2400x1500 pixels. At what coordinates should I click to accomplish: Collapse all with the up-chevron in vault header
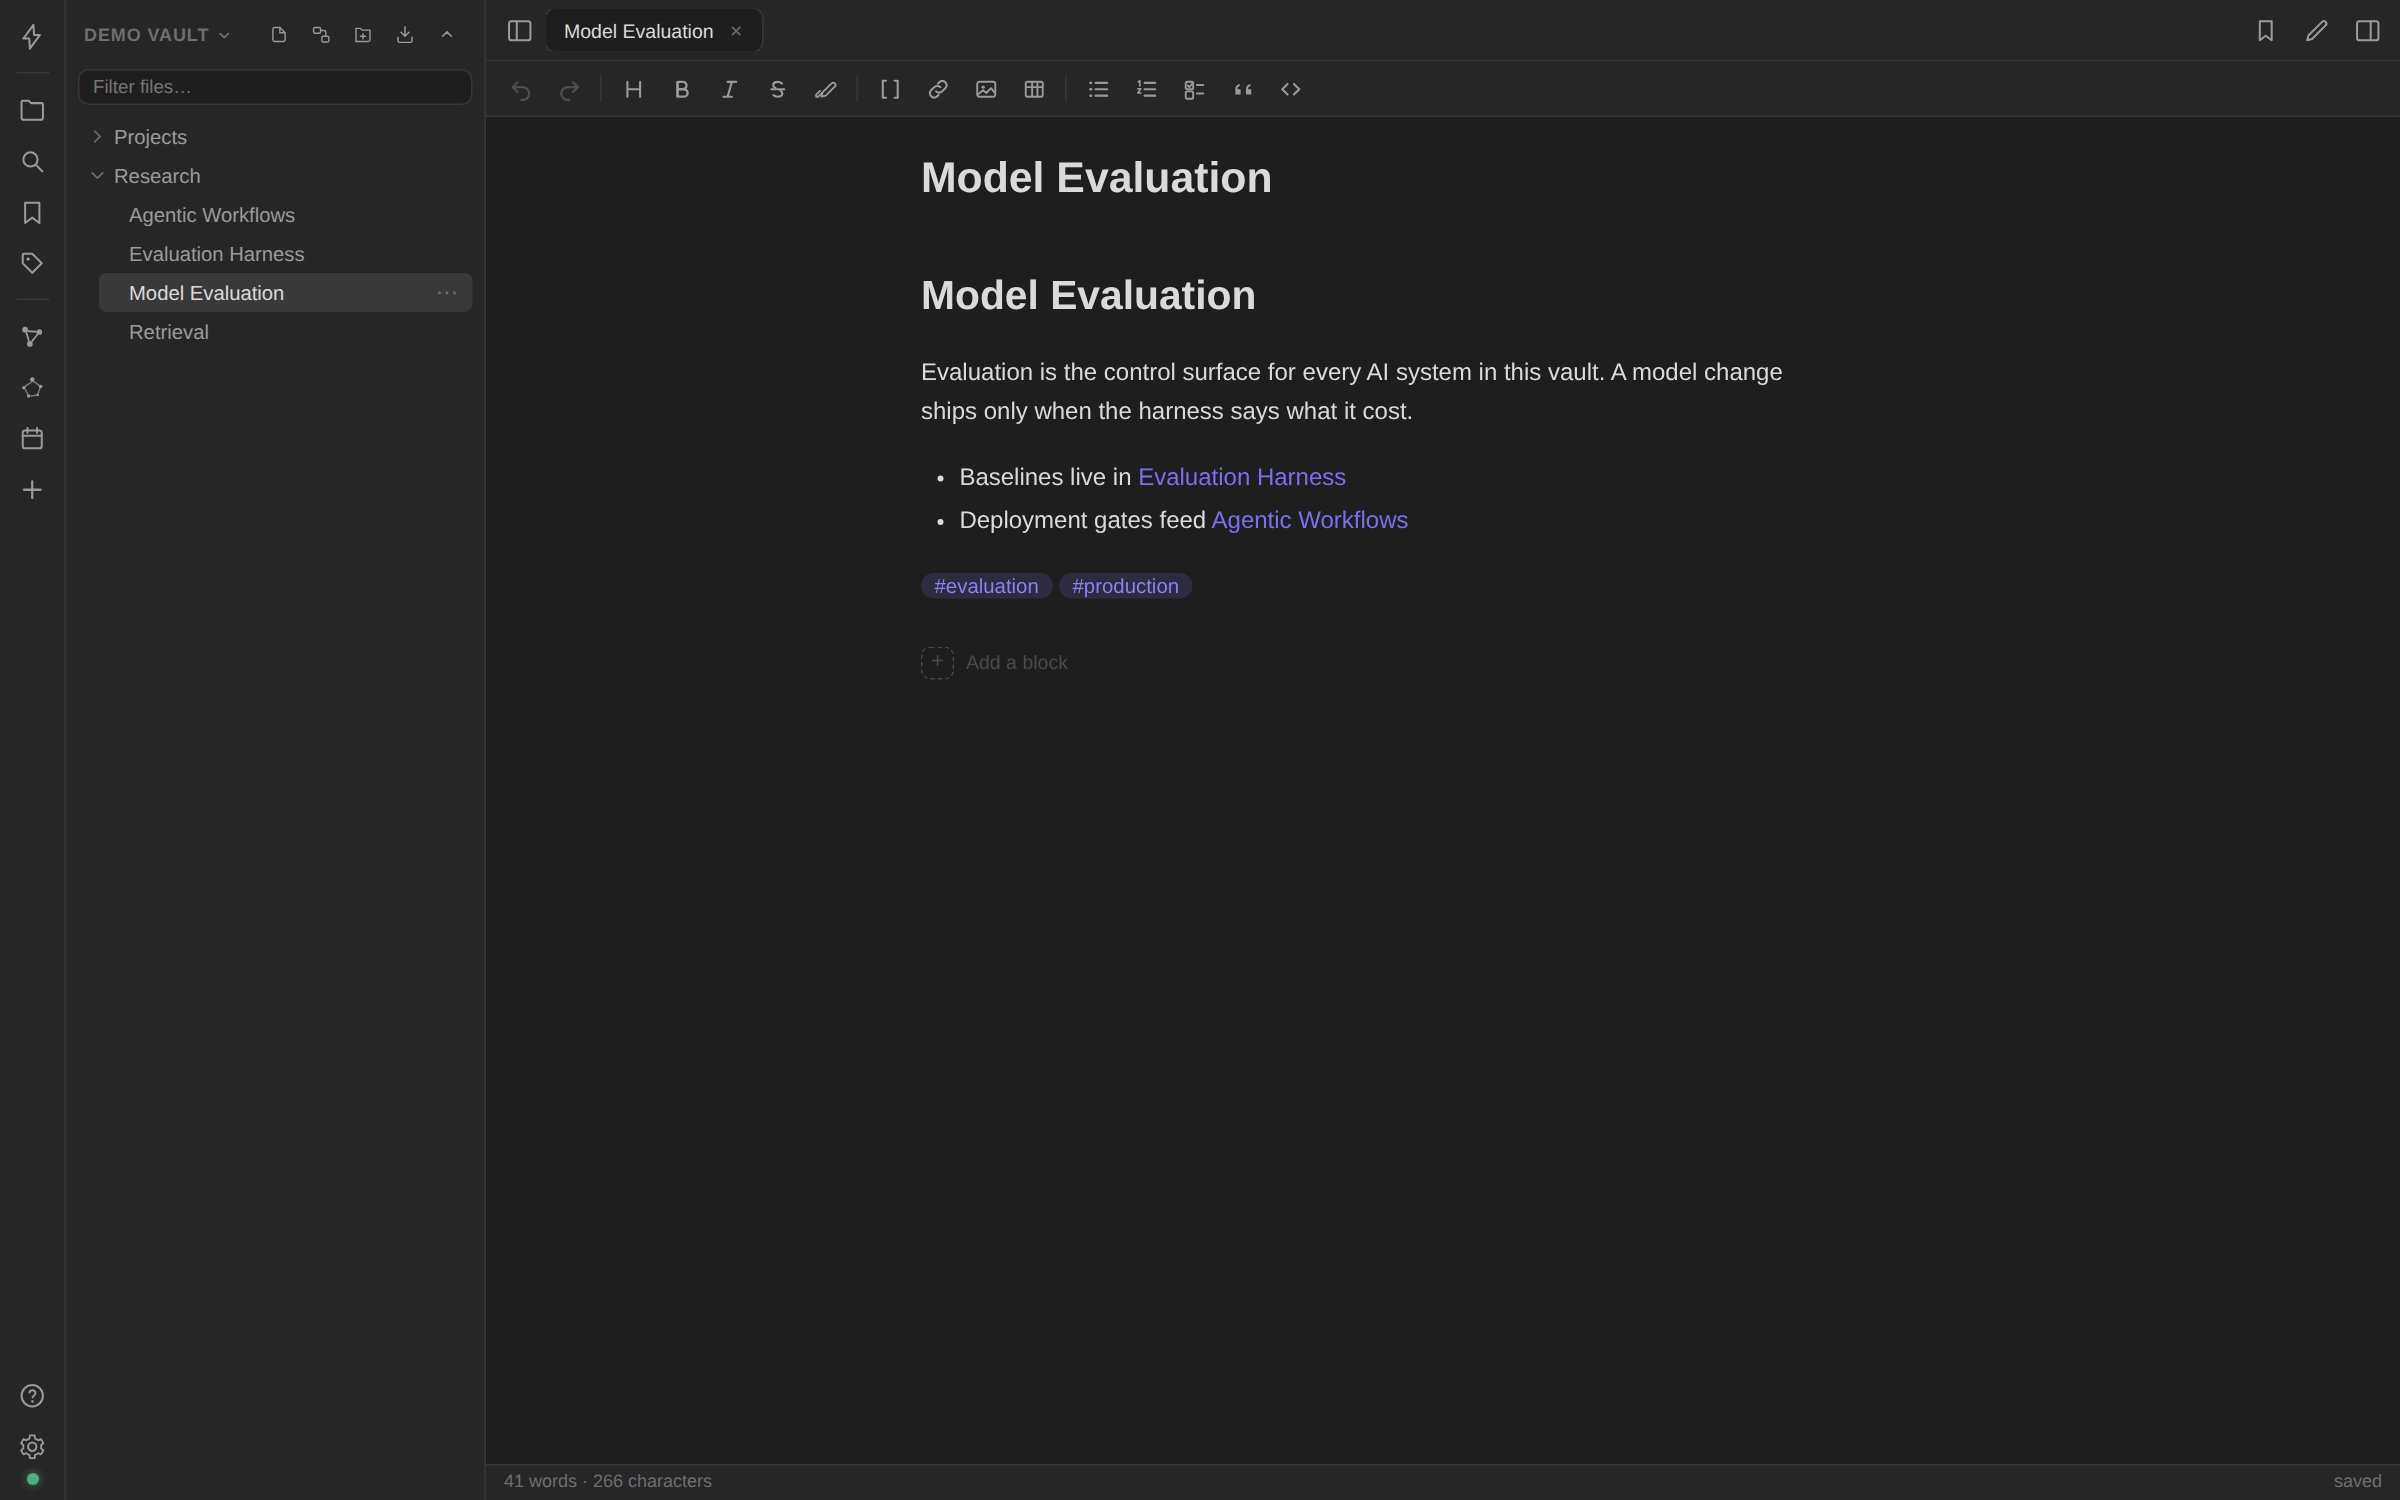click(x=447, y=35)
